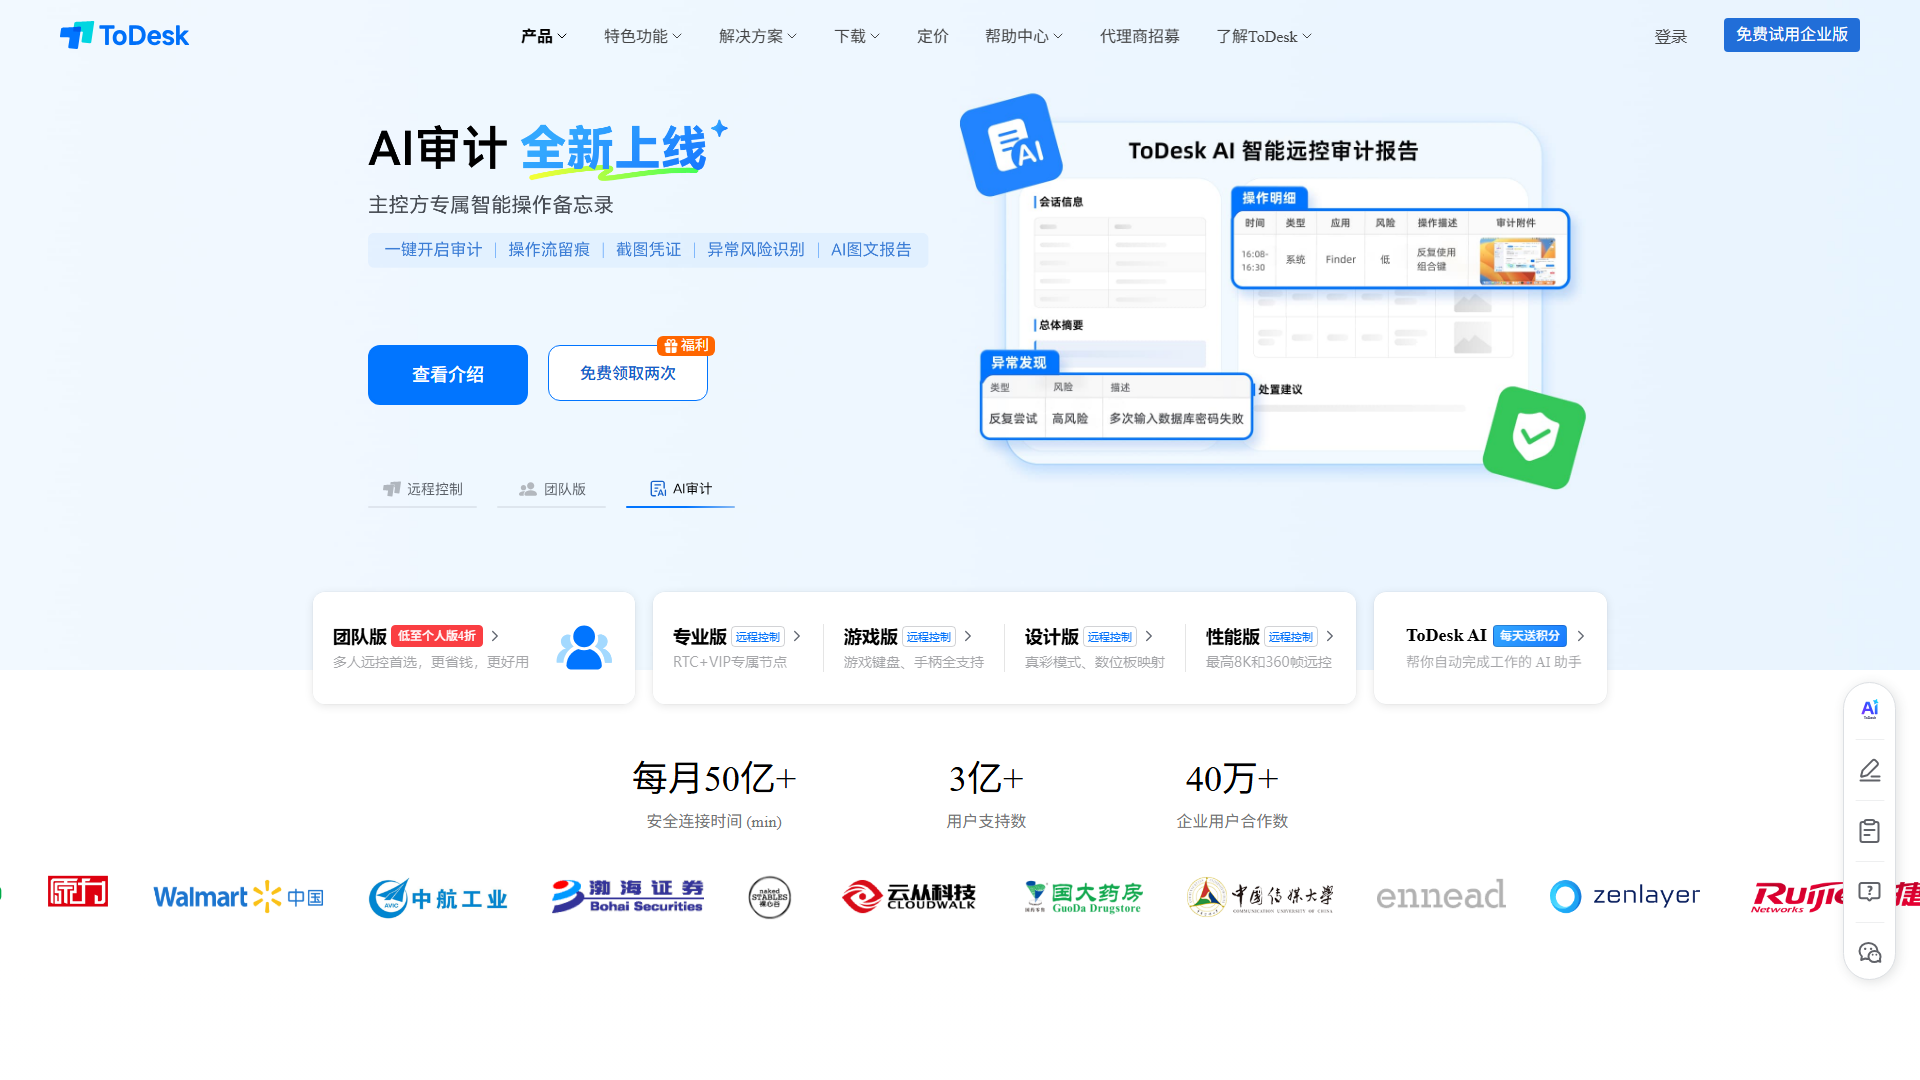Click the 中航工业 logo
Image resolution: width=1920 pixels, height=1080 pixels.
coord(438,898)
